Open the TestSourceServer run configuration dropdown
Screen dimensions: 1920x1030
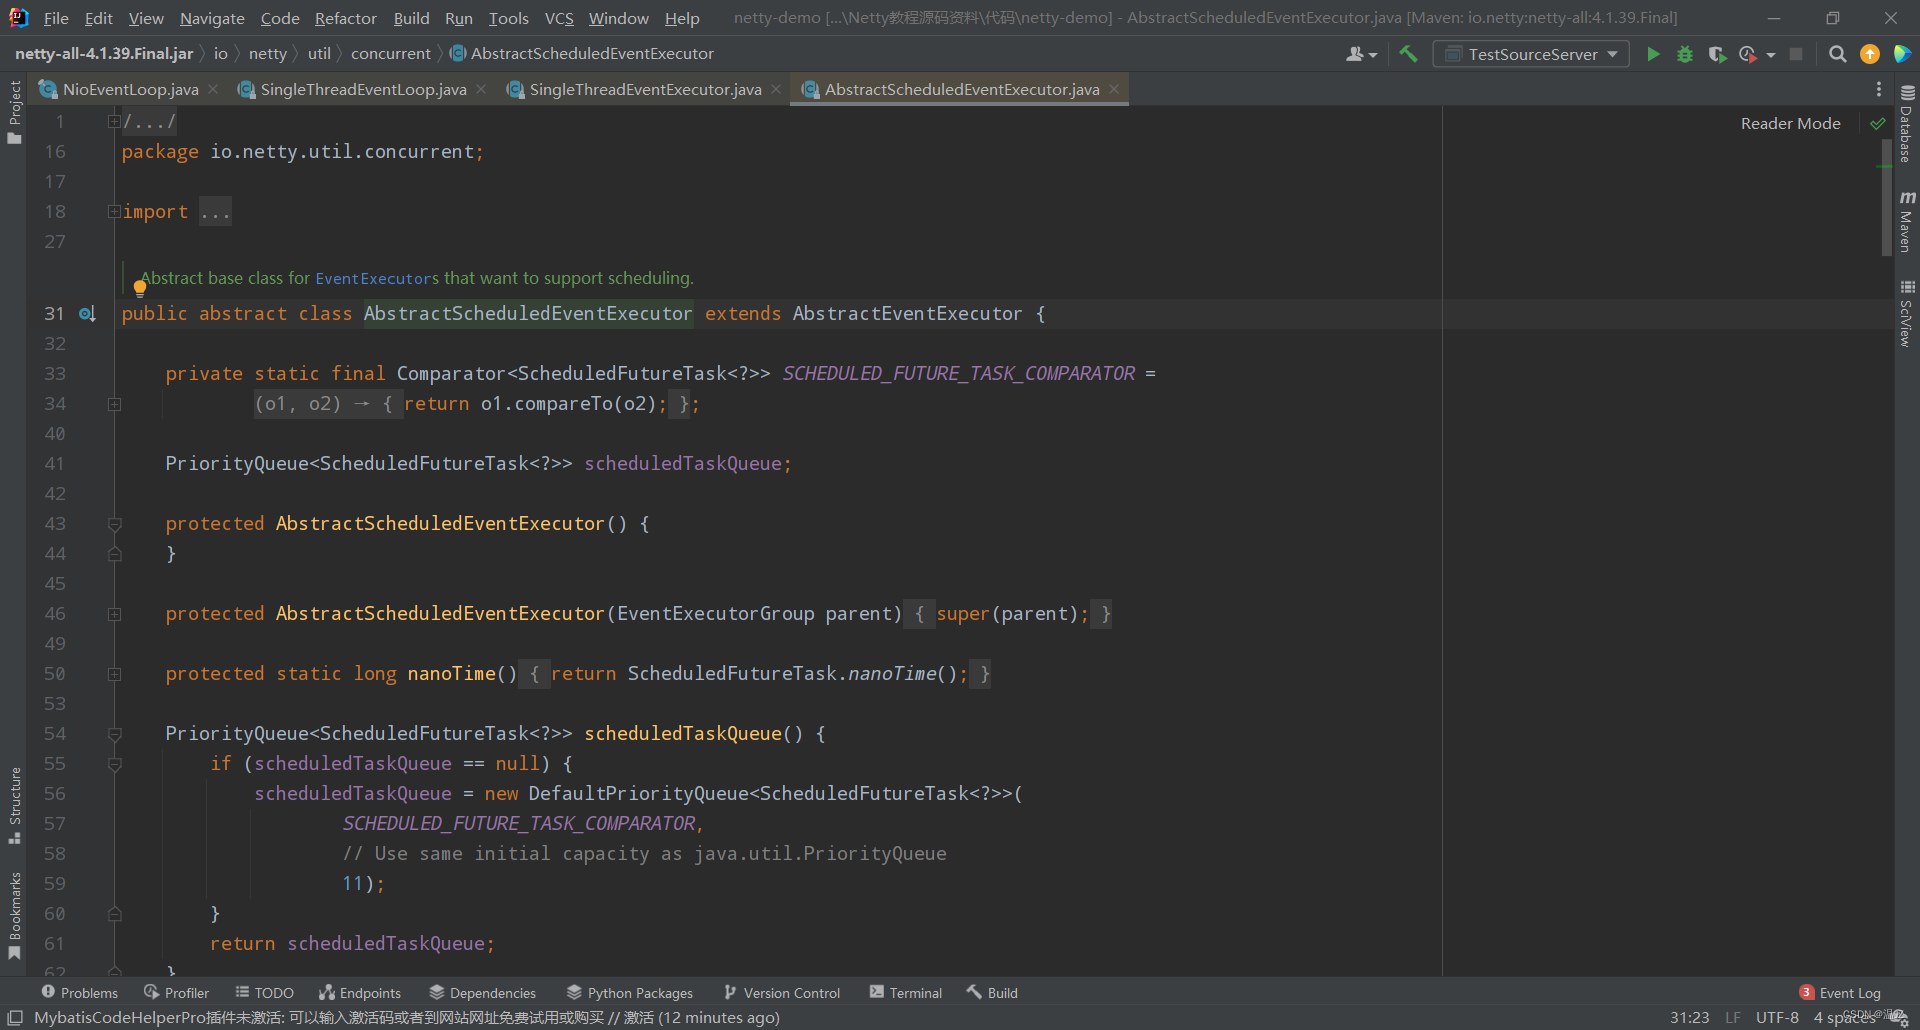pyautogui.click(x=1531, y=54)
